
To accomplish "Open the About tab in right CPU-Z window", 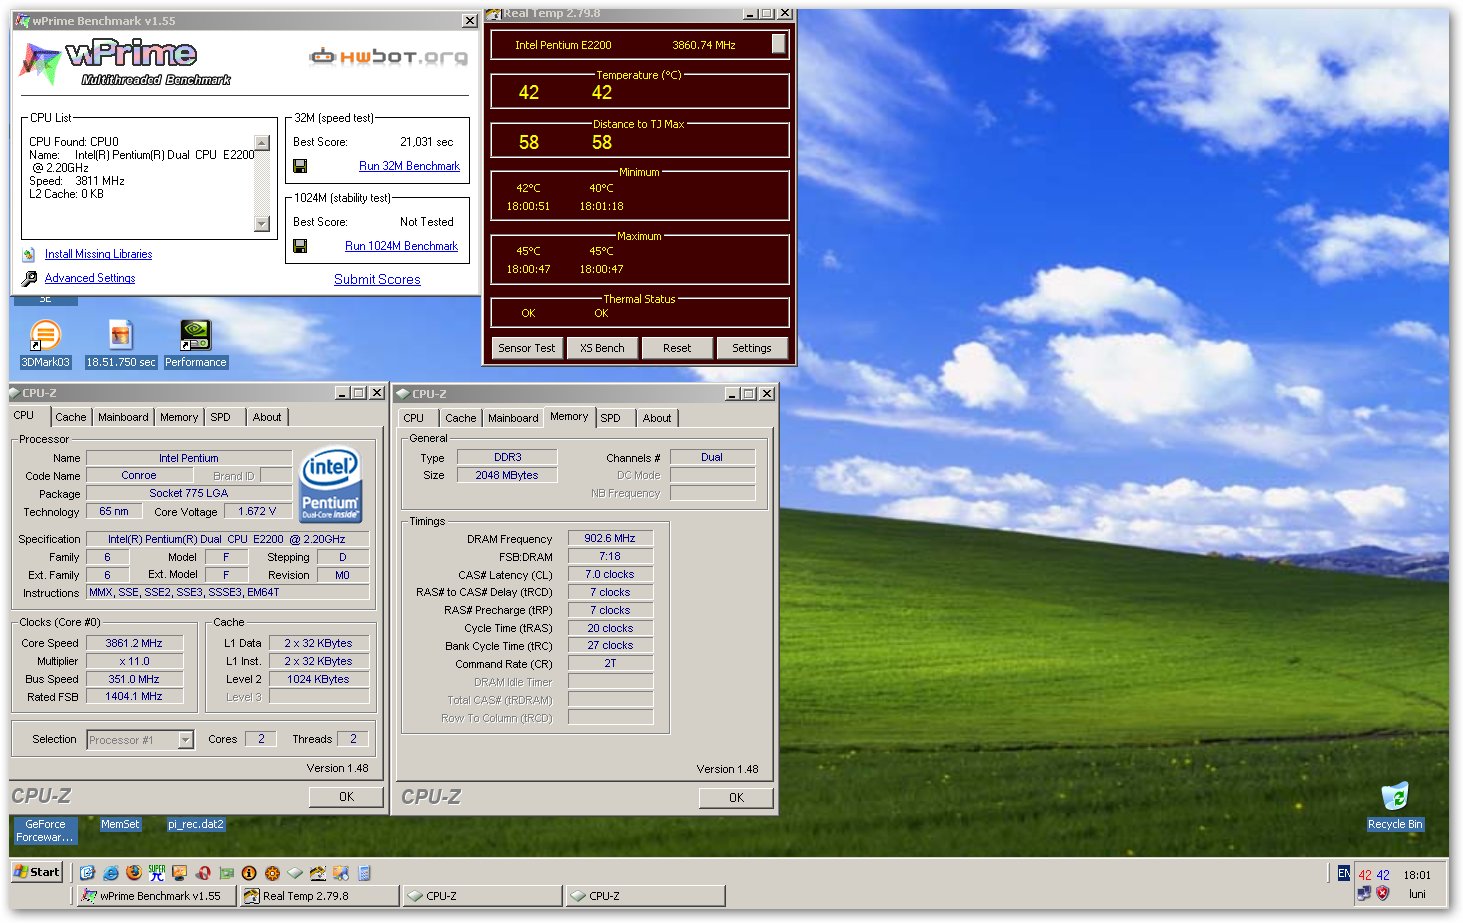I will (657, 418).
